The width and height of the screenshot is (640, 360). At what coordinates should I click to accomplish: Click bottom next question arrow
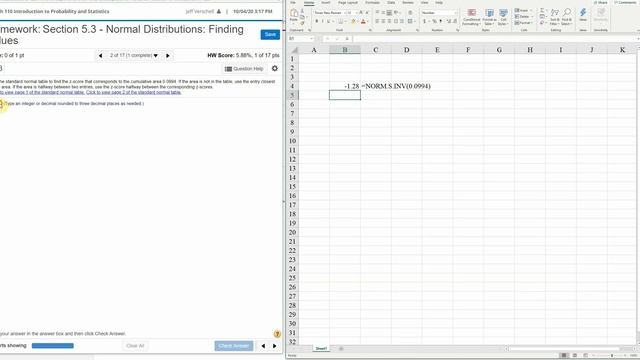[x=274, y=346]
